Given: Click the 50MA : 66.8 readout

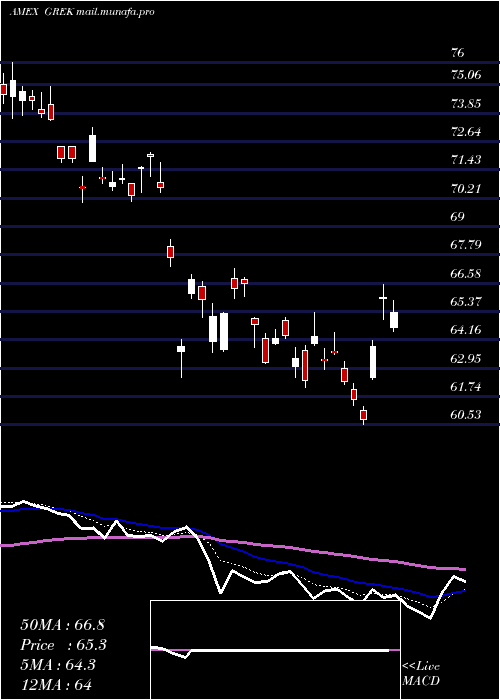Looking at the screenshot, I should coord(62,625).
